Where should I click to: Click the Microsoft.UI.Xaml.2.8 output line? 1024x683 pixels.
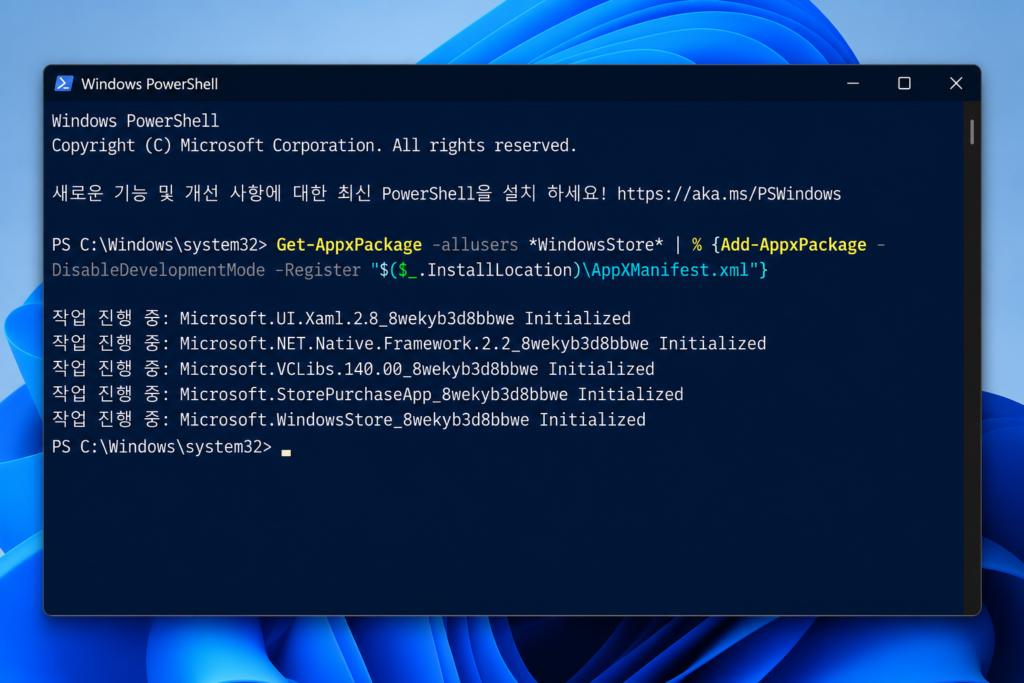coord(341,318)
